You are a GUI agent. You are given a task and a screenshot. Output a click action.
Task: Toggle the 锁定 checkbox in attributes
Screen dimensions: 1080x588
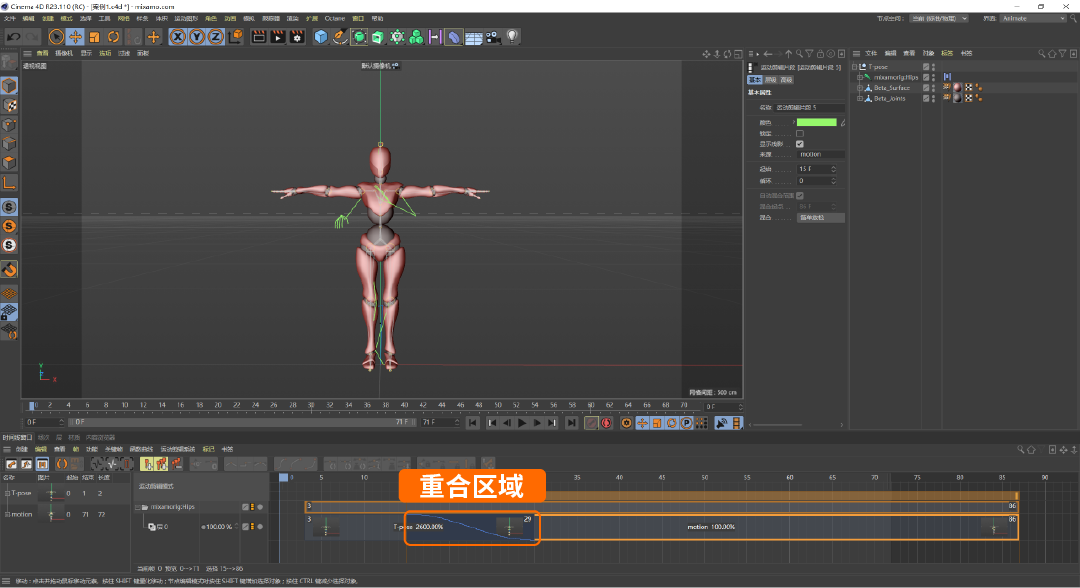pos(800,134)
